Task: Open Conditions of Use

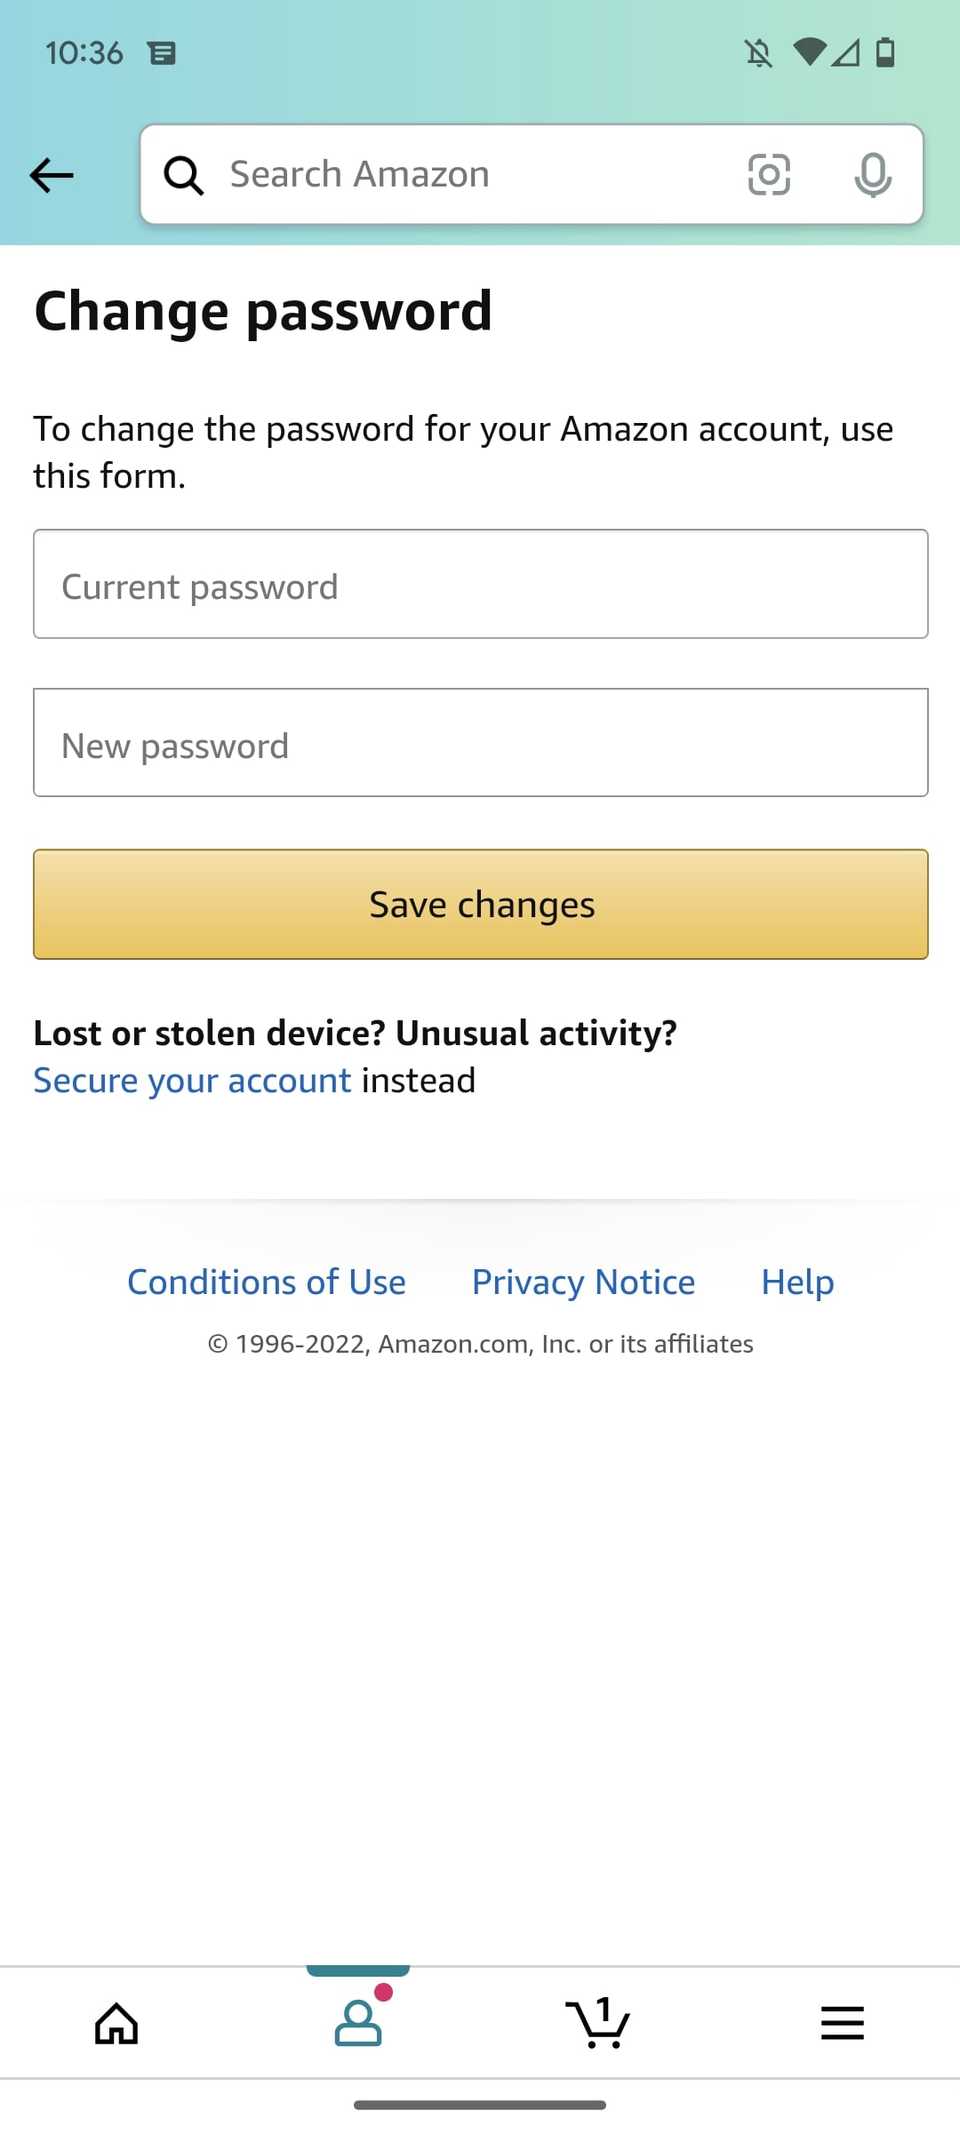Action: tap(266, 1281)
